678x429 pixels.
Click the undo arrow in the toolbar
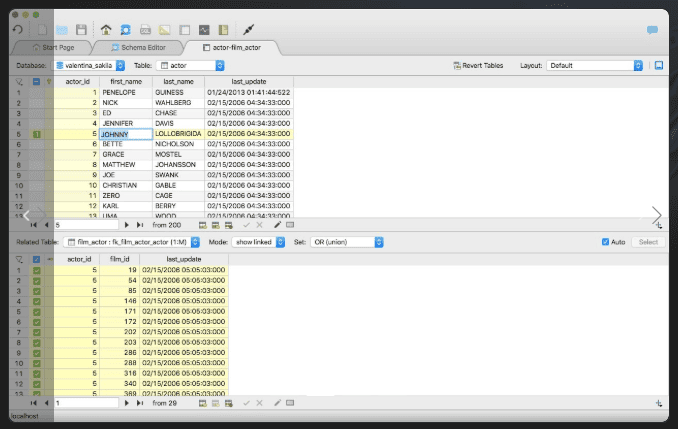pos(18,29)
